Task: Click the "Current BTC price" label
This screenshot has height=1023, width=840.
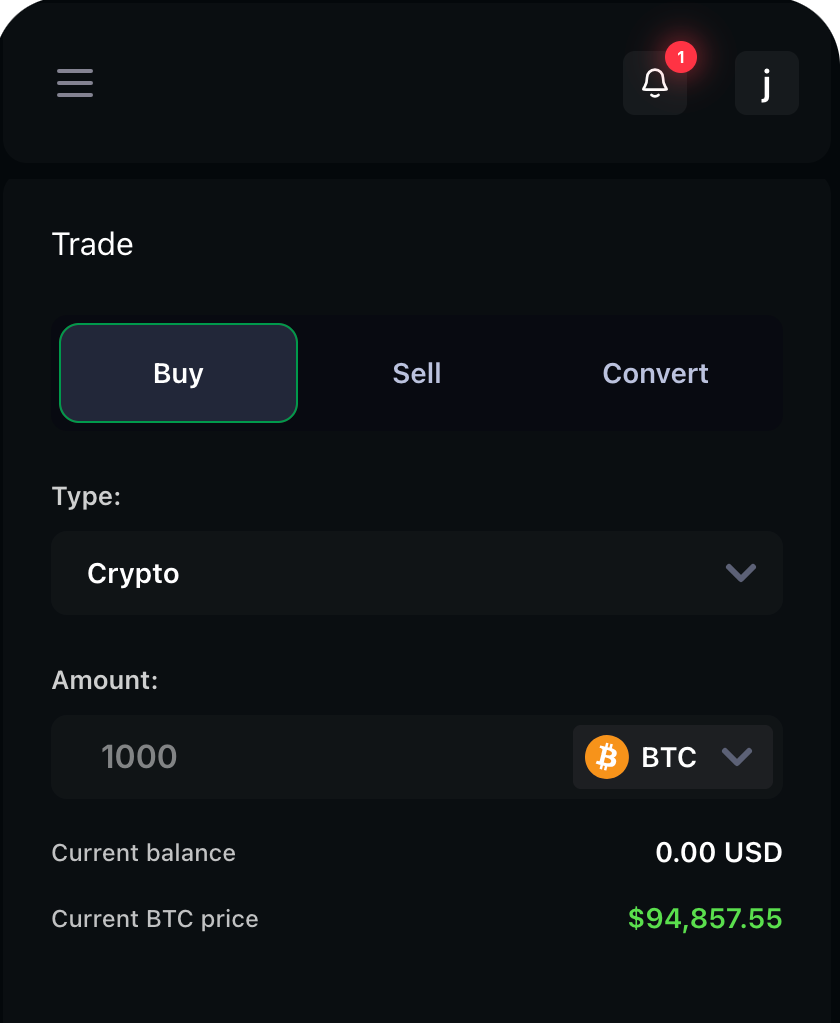Action: 155,919
